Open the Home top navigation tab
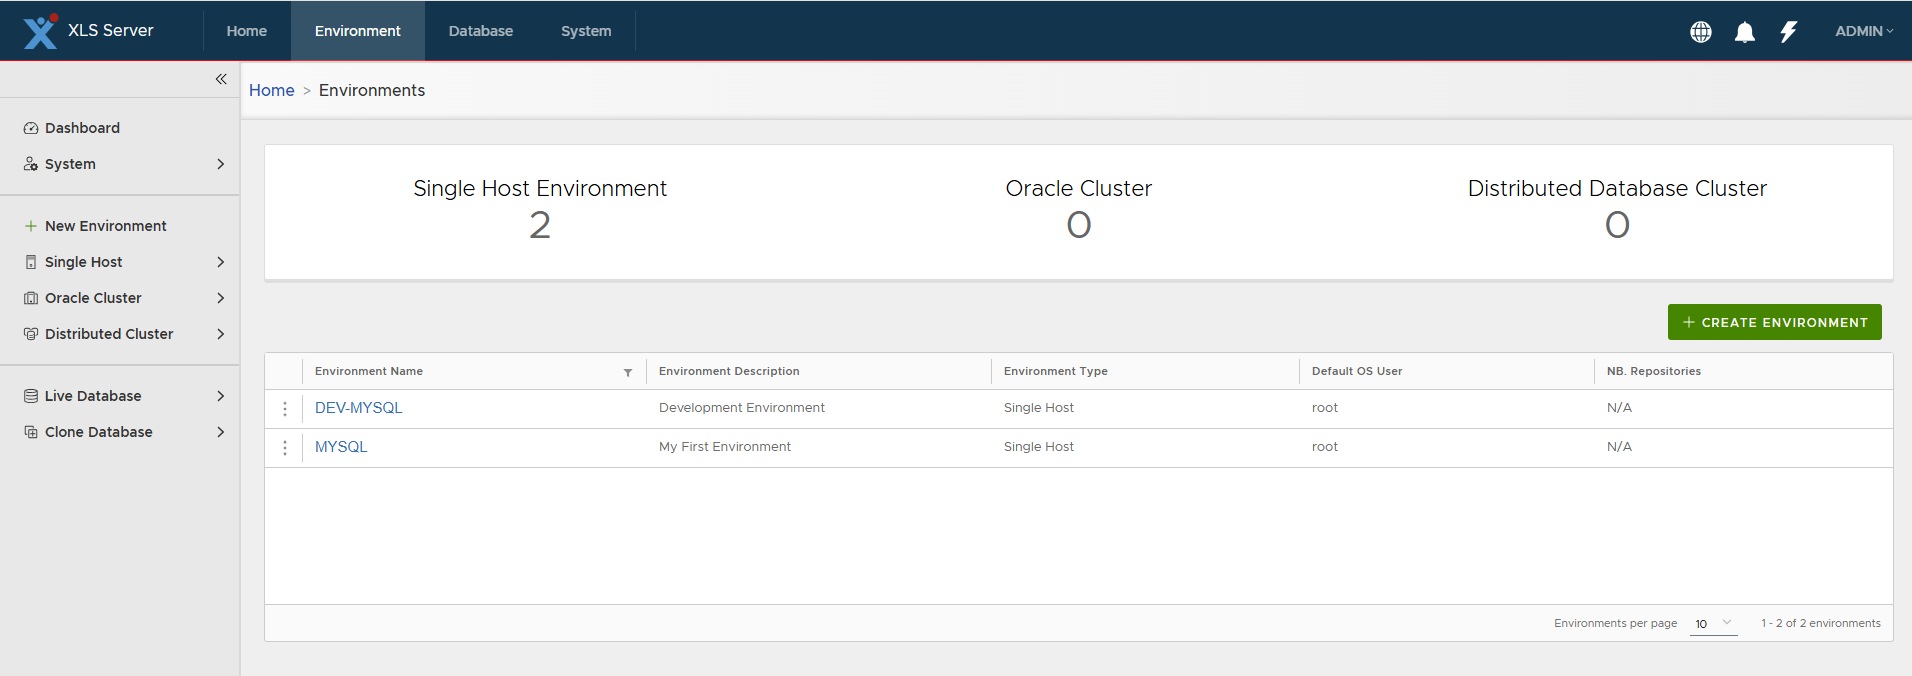Image resolution: width=1912 pixels, height=676 pixels. coord(247,31)
